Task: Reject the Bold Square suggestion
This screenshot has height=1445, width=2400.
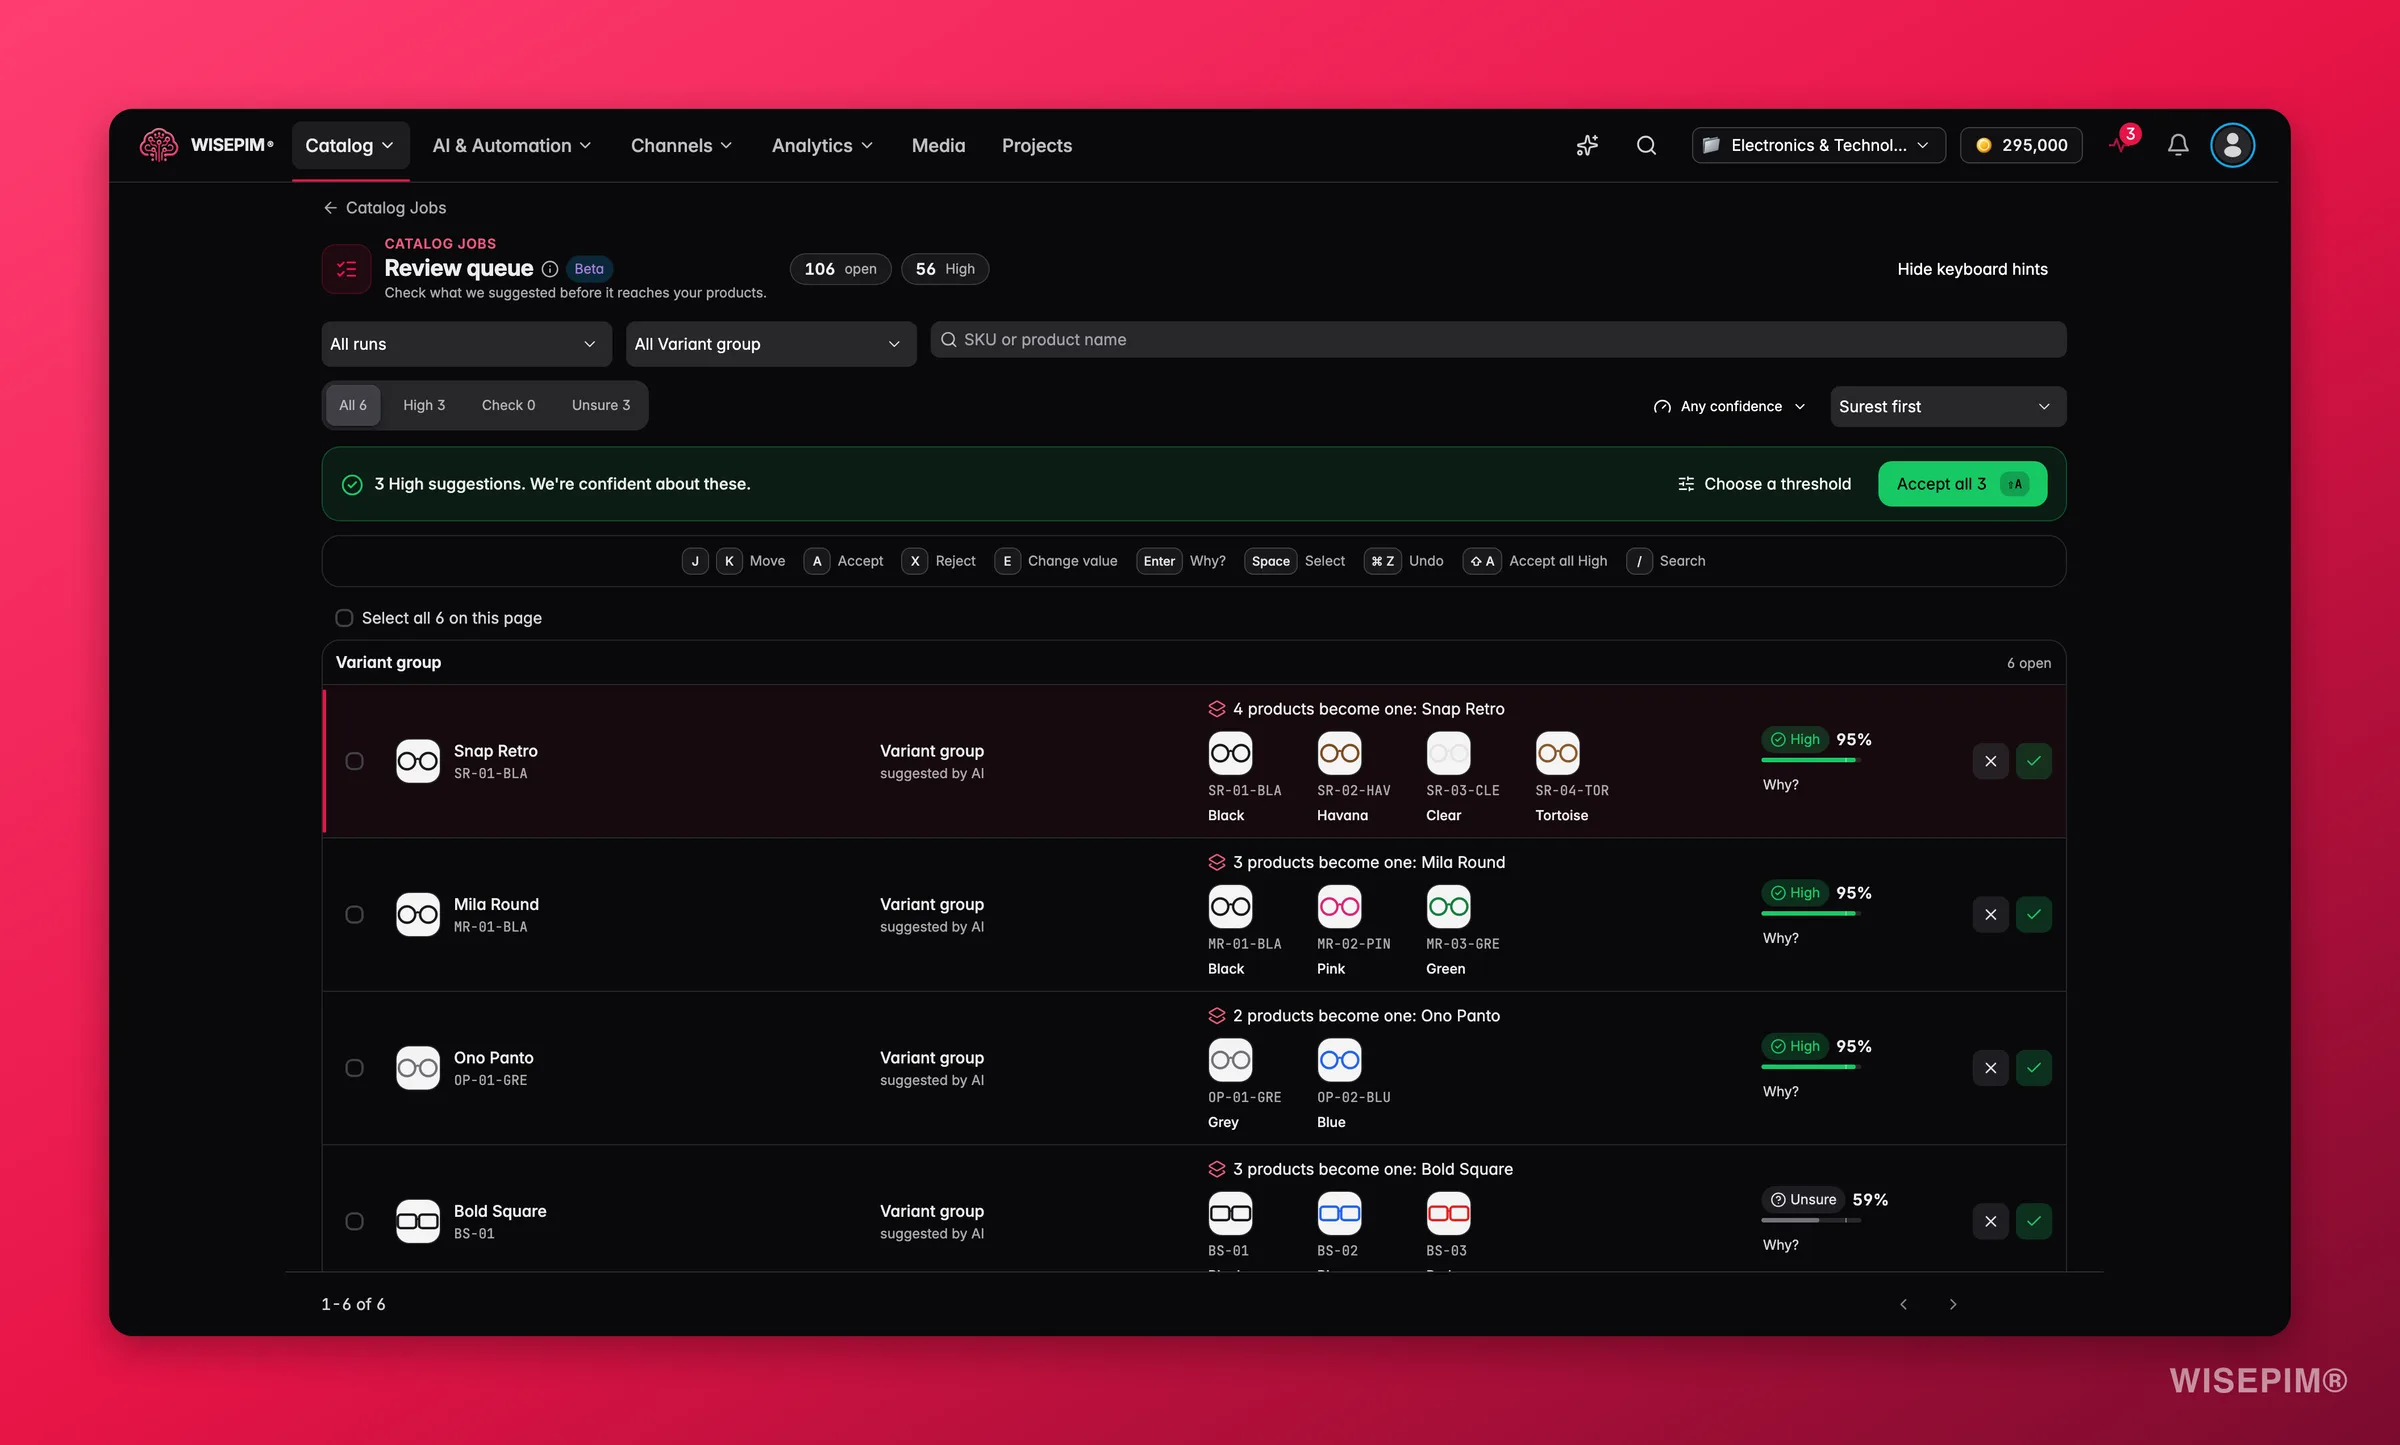Action: tap(1990, 1221)
